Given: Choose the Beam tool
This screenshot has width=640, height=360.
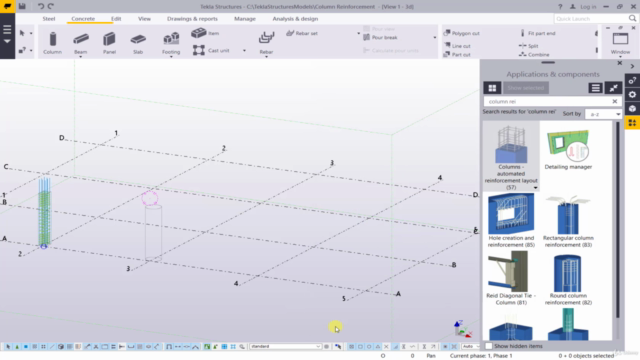Looking at the screenshot, I should [80, 43].
